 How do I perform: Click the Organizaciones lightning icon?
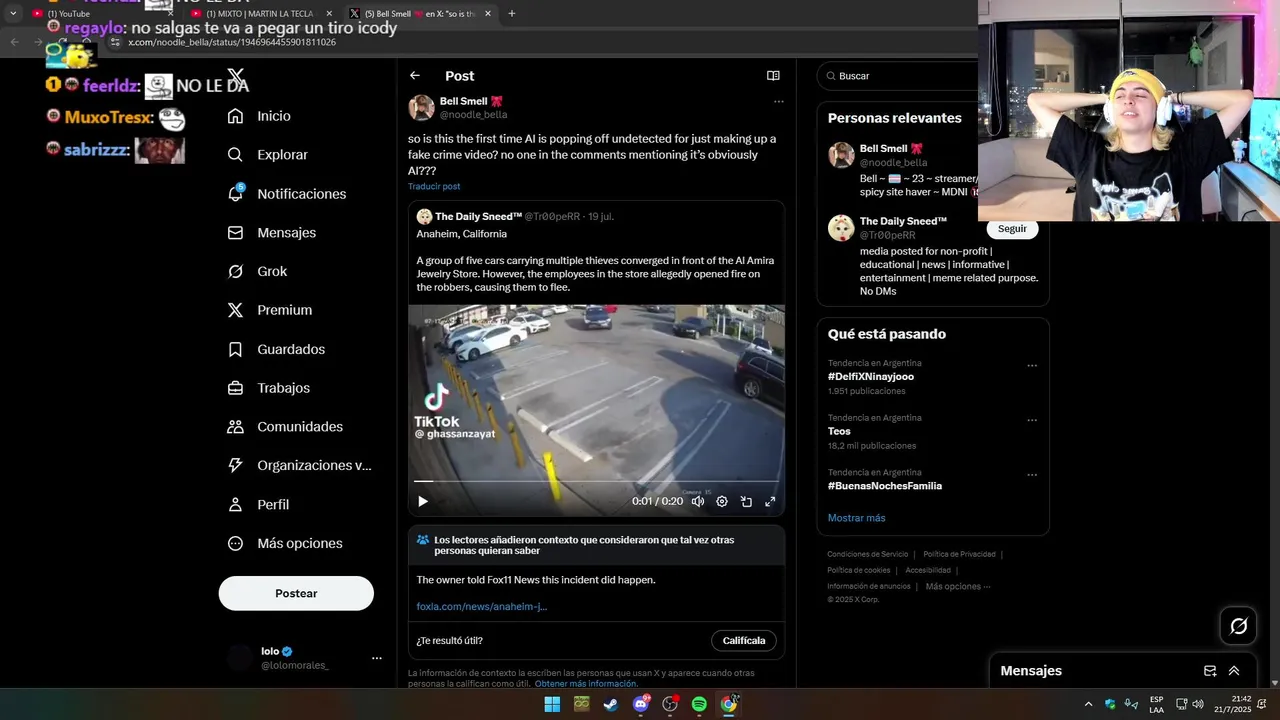[x=235, y=465]
